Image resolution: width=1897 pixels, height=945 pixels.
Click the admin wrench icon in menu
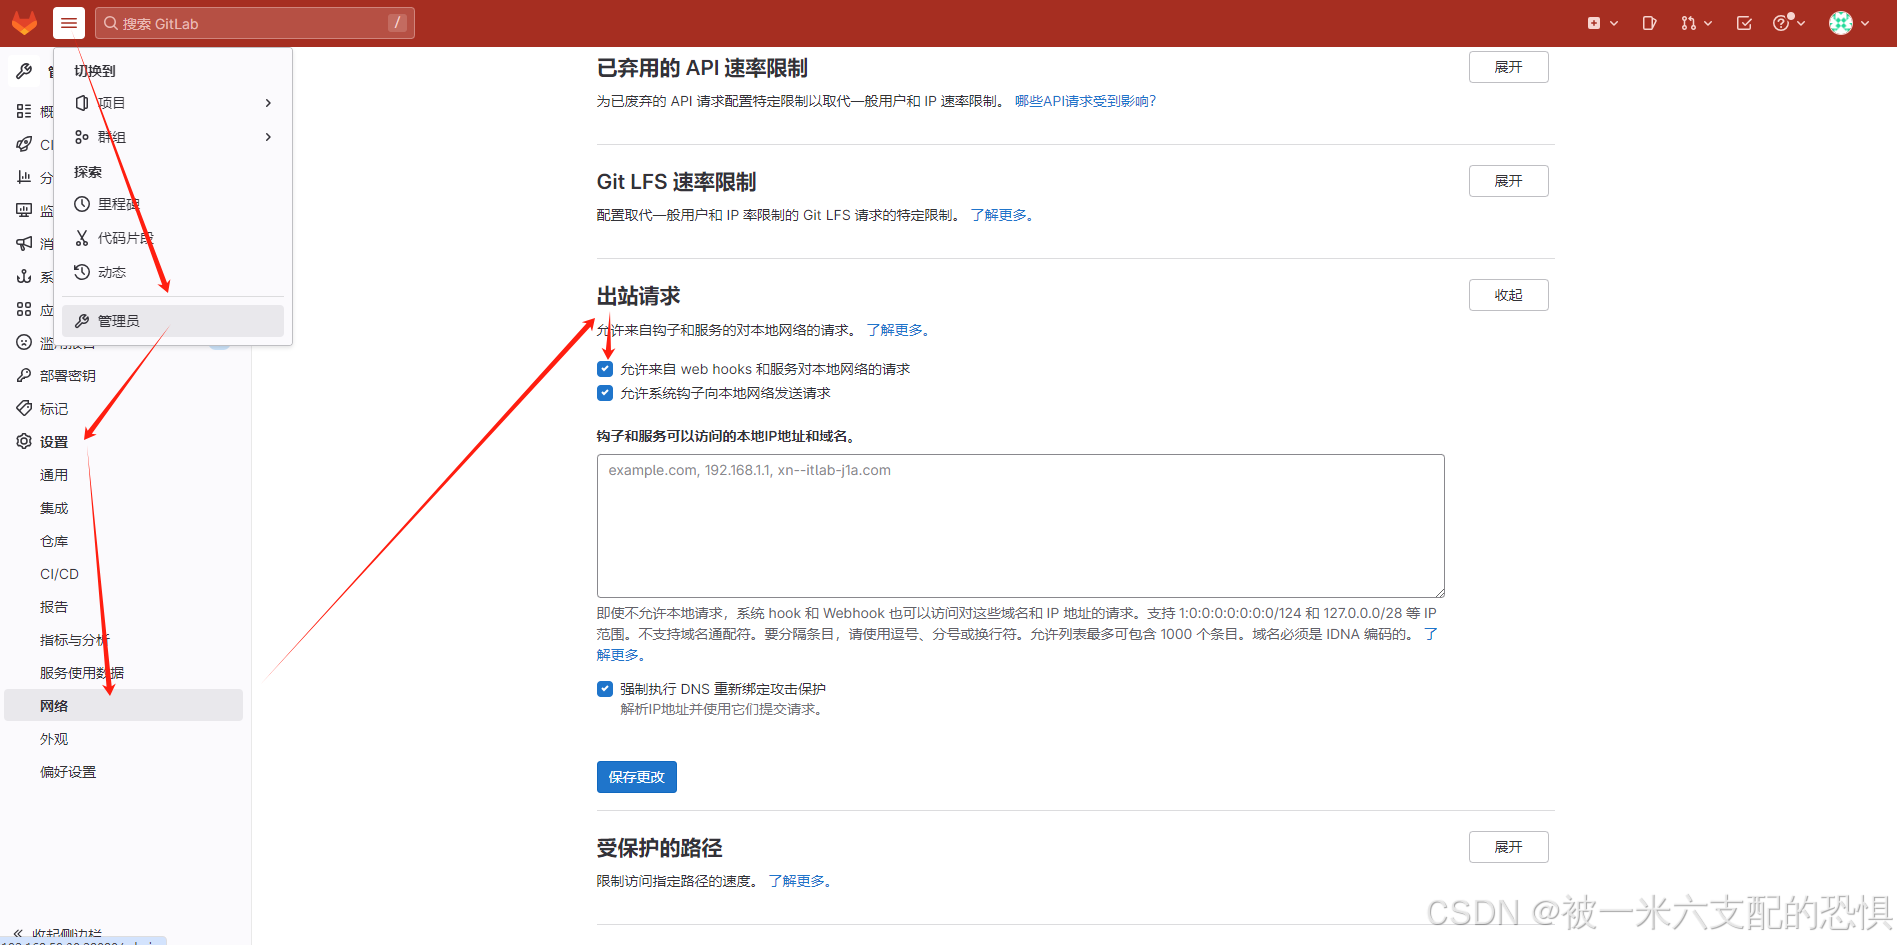coord(82,321)
